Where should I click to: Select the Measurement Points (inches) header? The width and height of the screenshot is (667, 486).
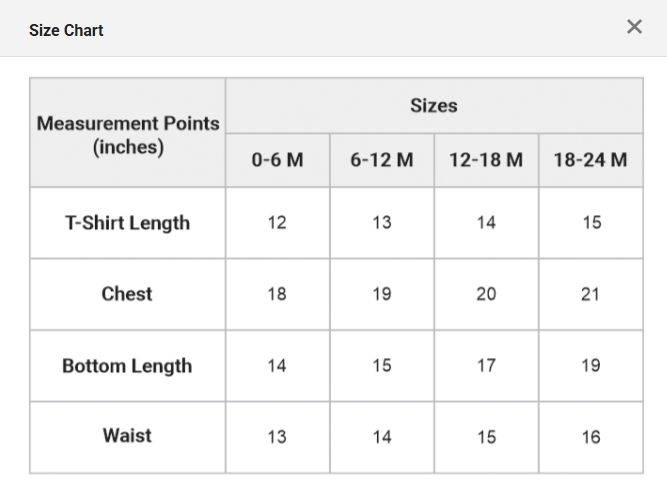tap(128, 133)
